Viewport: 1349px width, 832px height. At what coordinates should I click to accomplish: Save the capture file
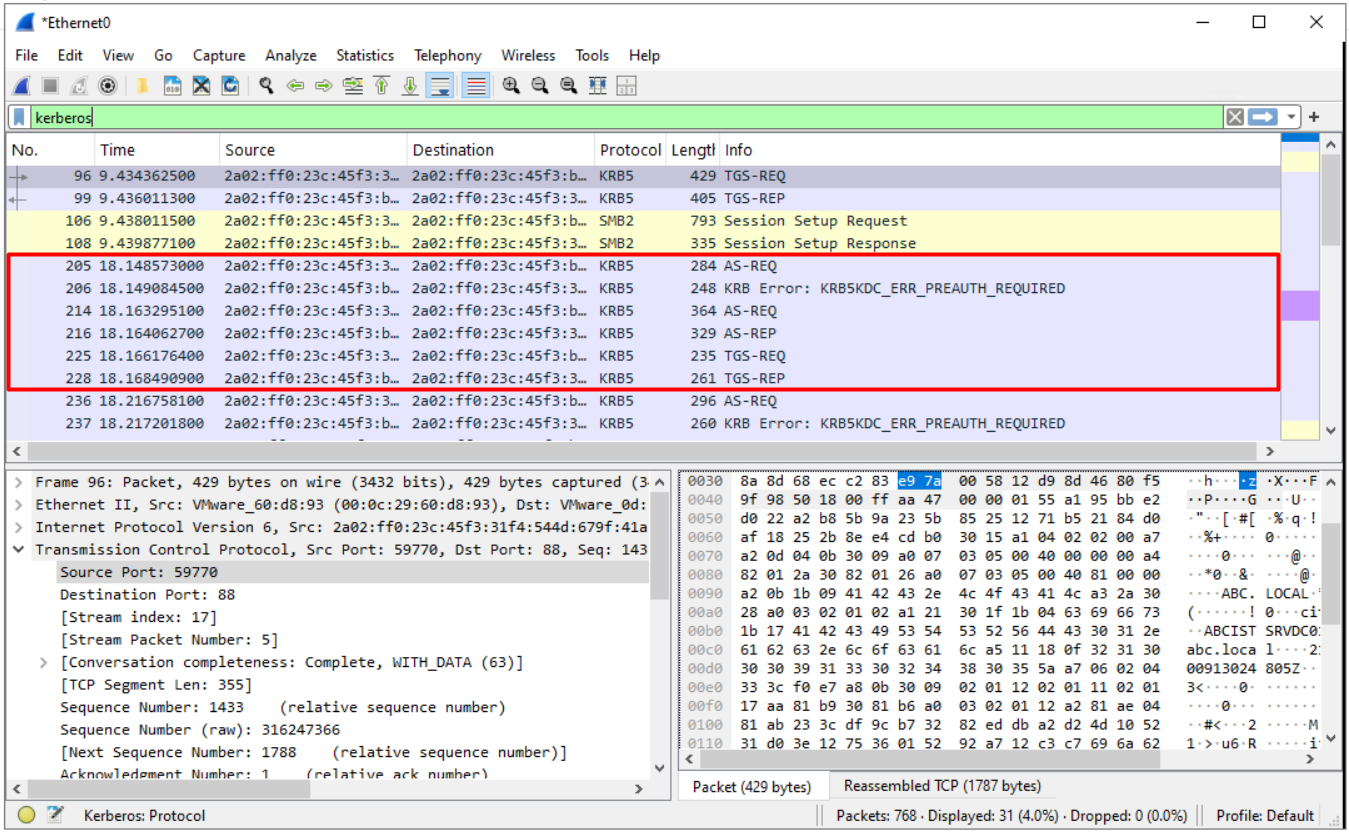coord(172,86)
